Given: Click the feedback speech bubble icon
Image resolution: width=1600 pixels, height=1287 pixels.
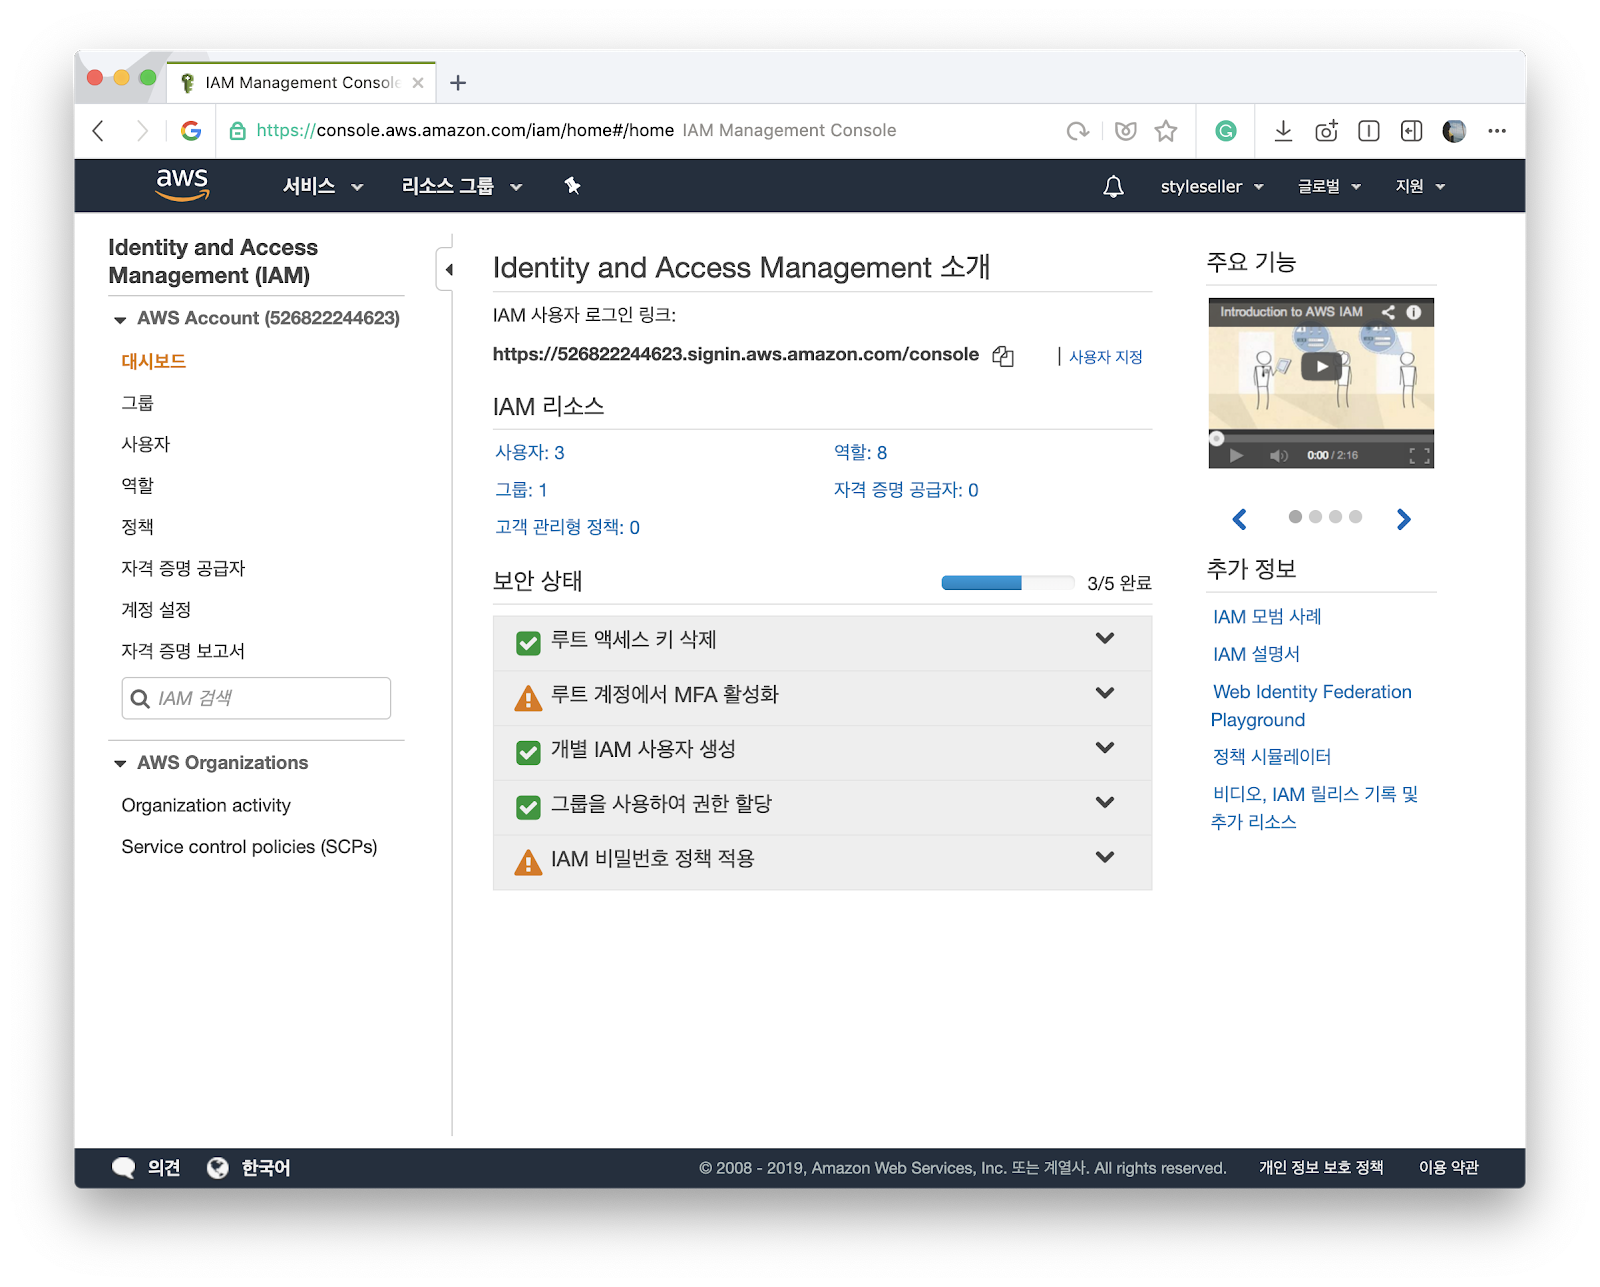Looking at the screenshot, I should click(124, 1168).
